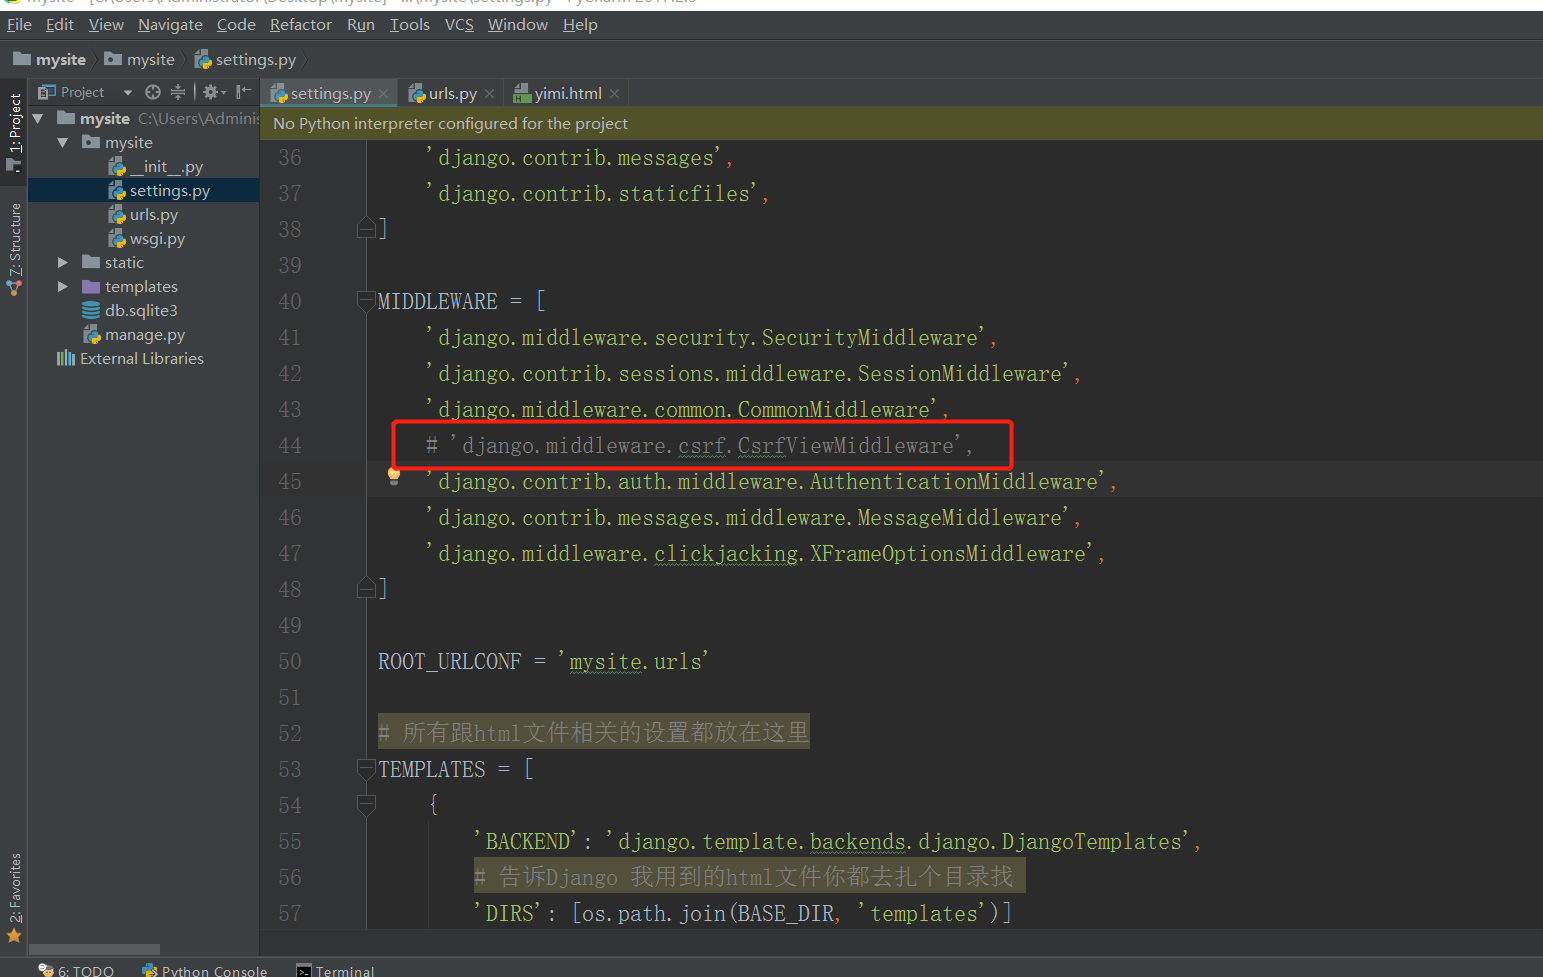Expand the static folder

click(x=63, y=263)
